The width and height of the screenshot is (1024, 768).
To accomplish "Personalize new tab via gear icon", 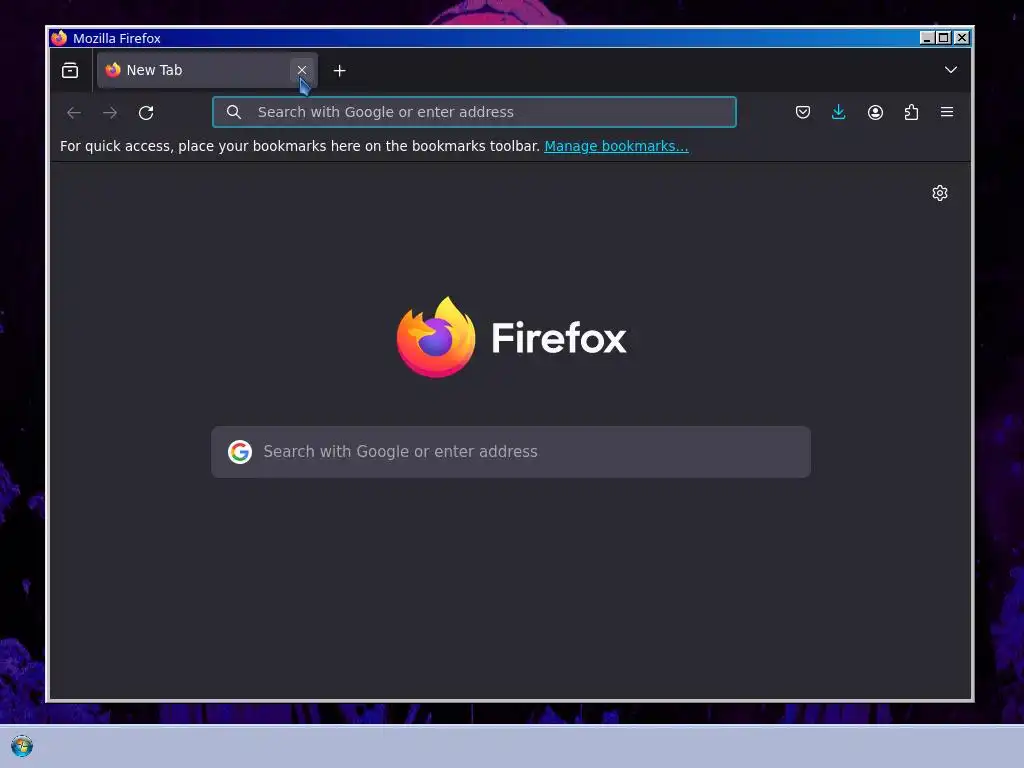I will [x=940, y=193].
